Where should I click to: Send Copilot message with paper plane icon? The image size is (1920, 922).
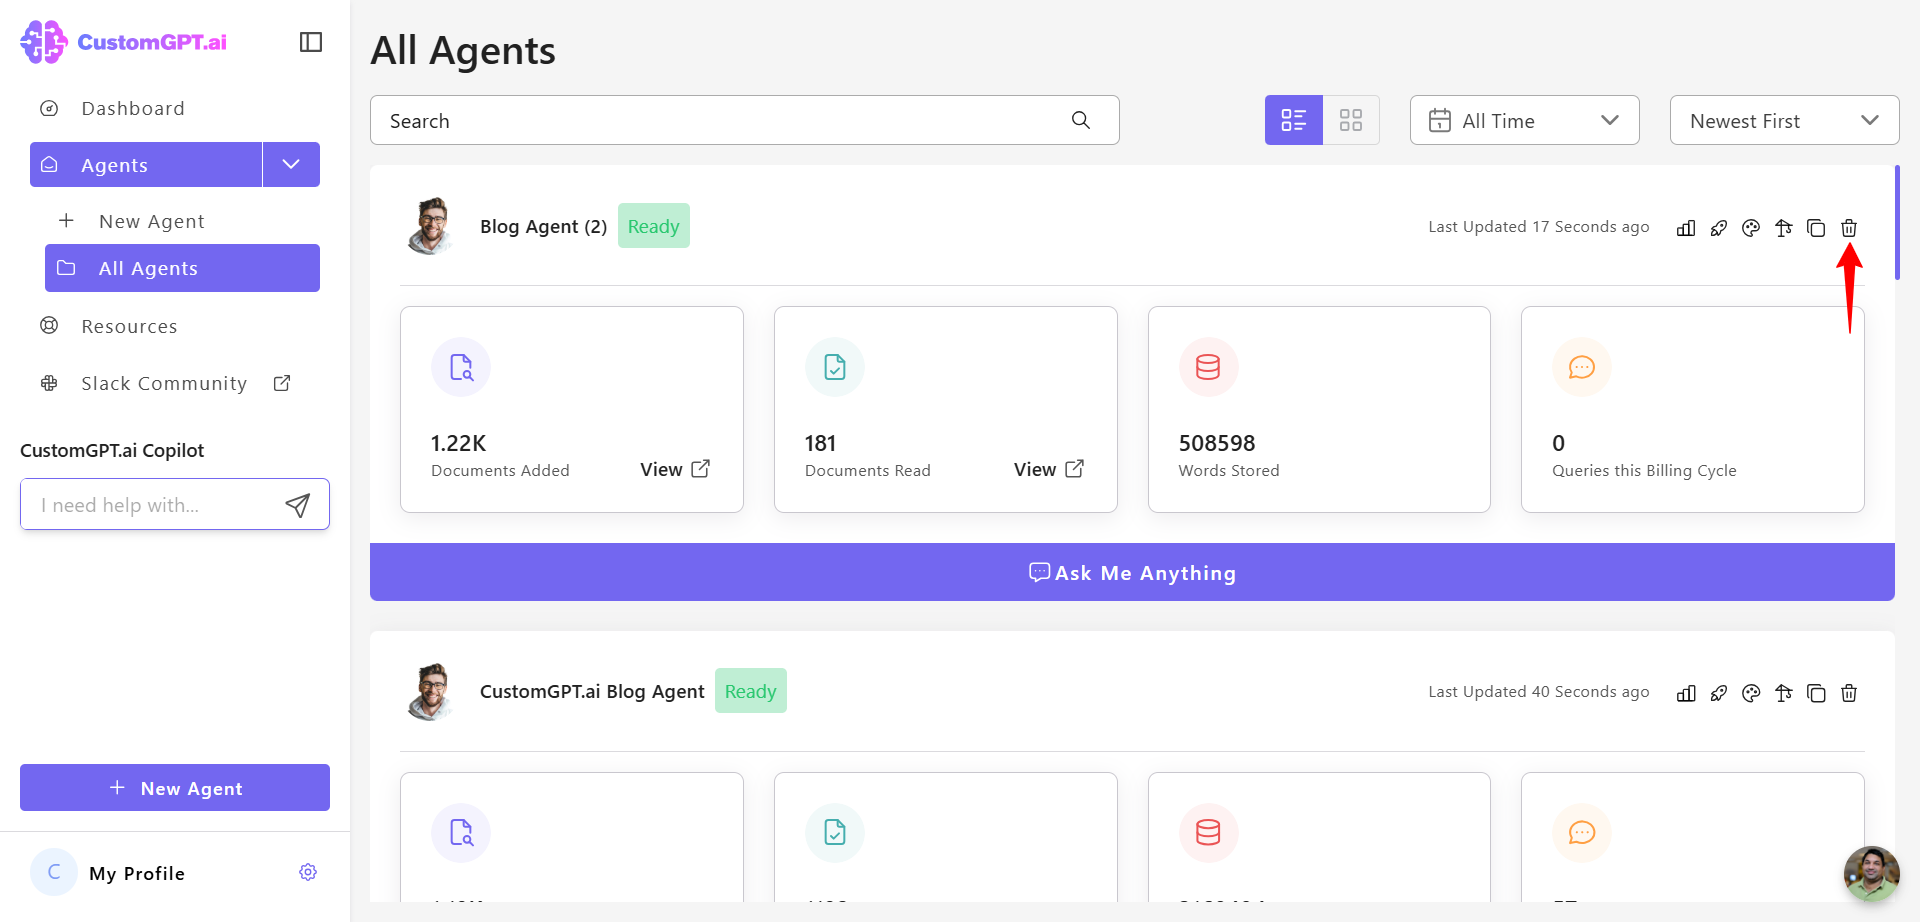298,505
